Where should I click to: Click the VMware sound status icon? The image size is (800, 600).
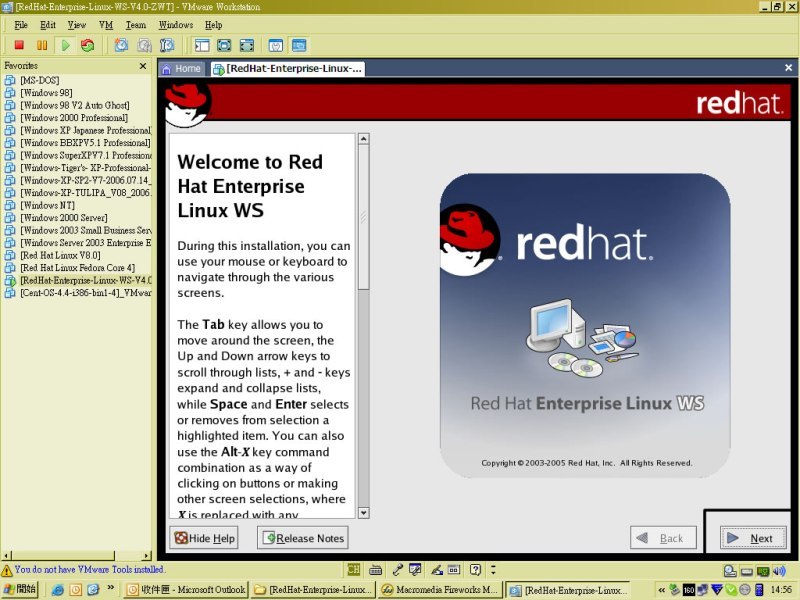tap(779, 571)
